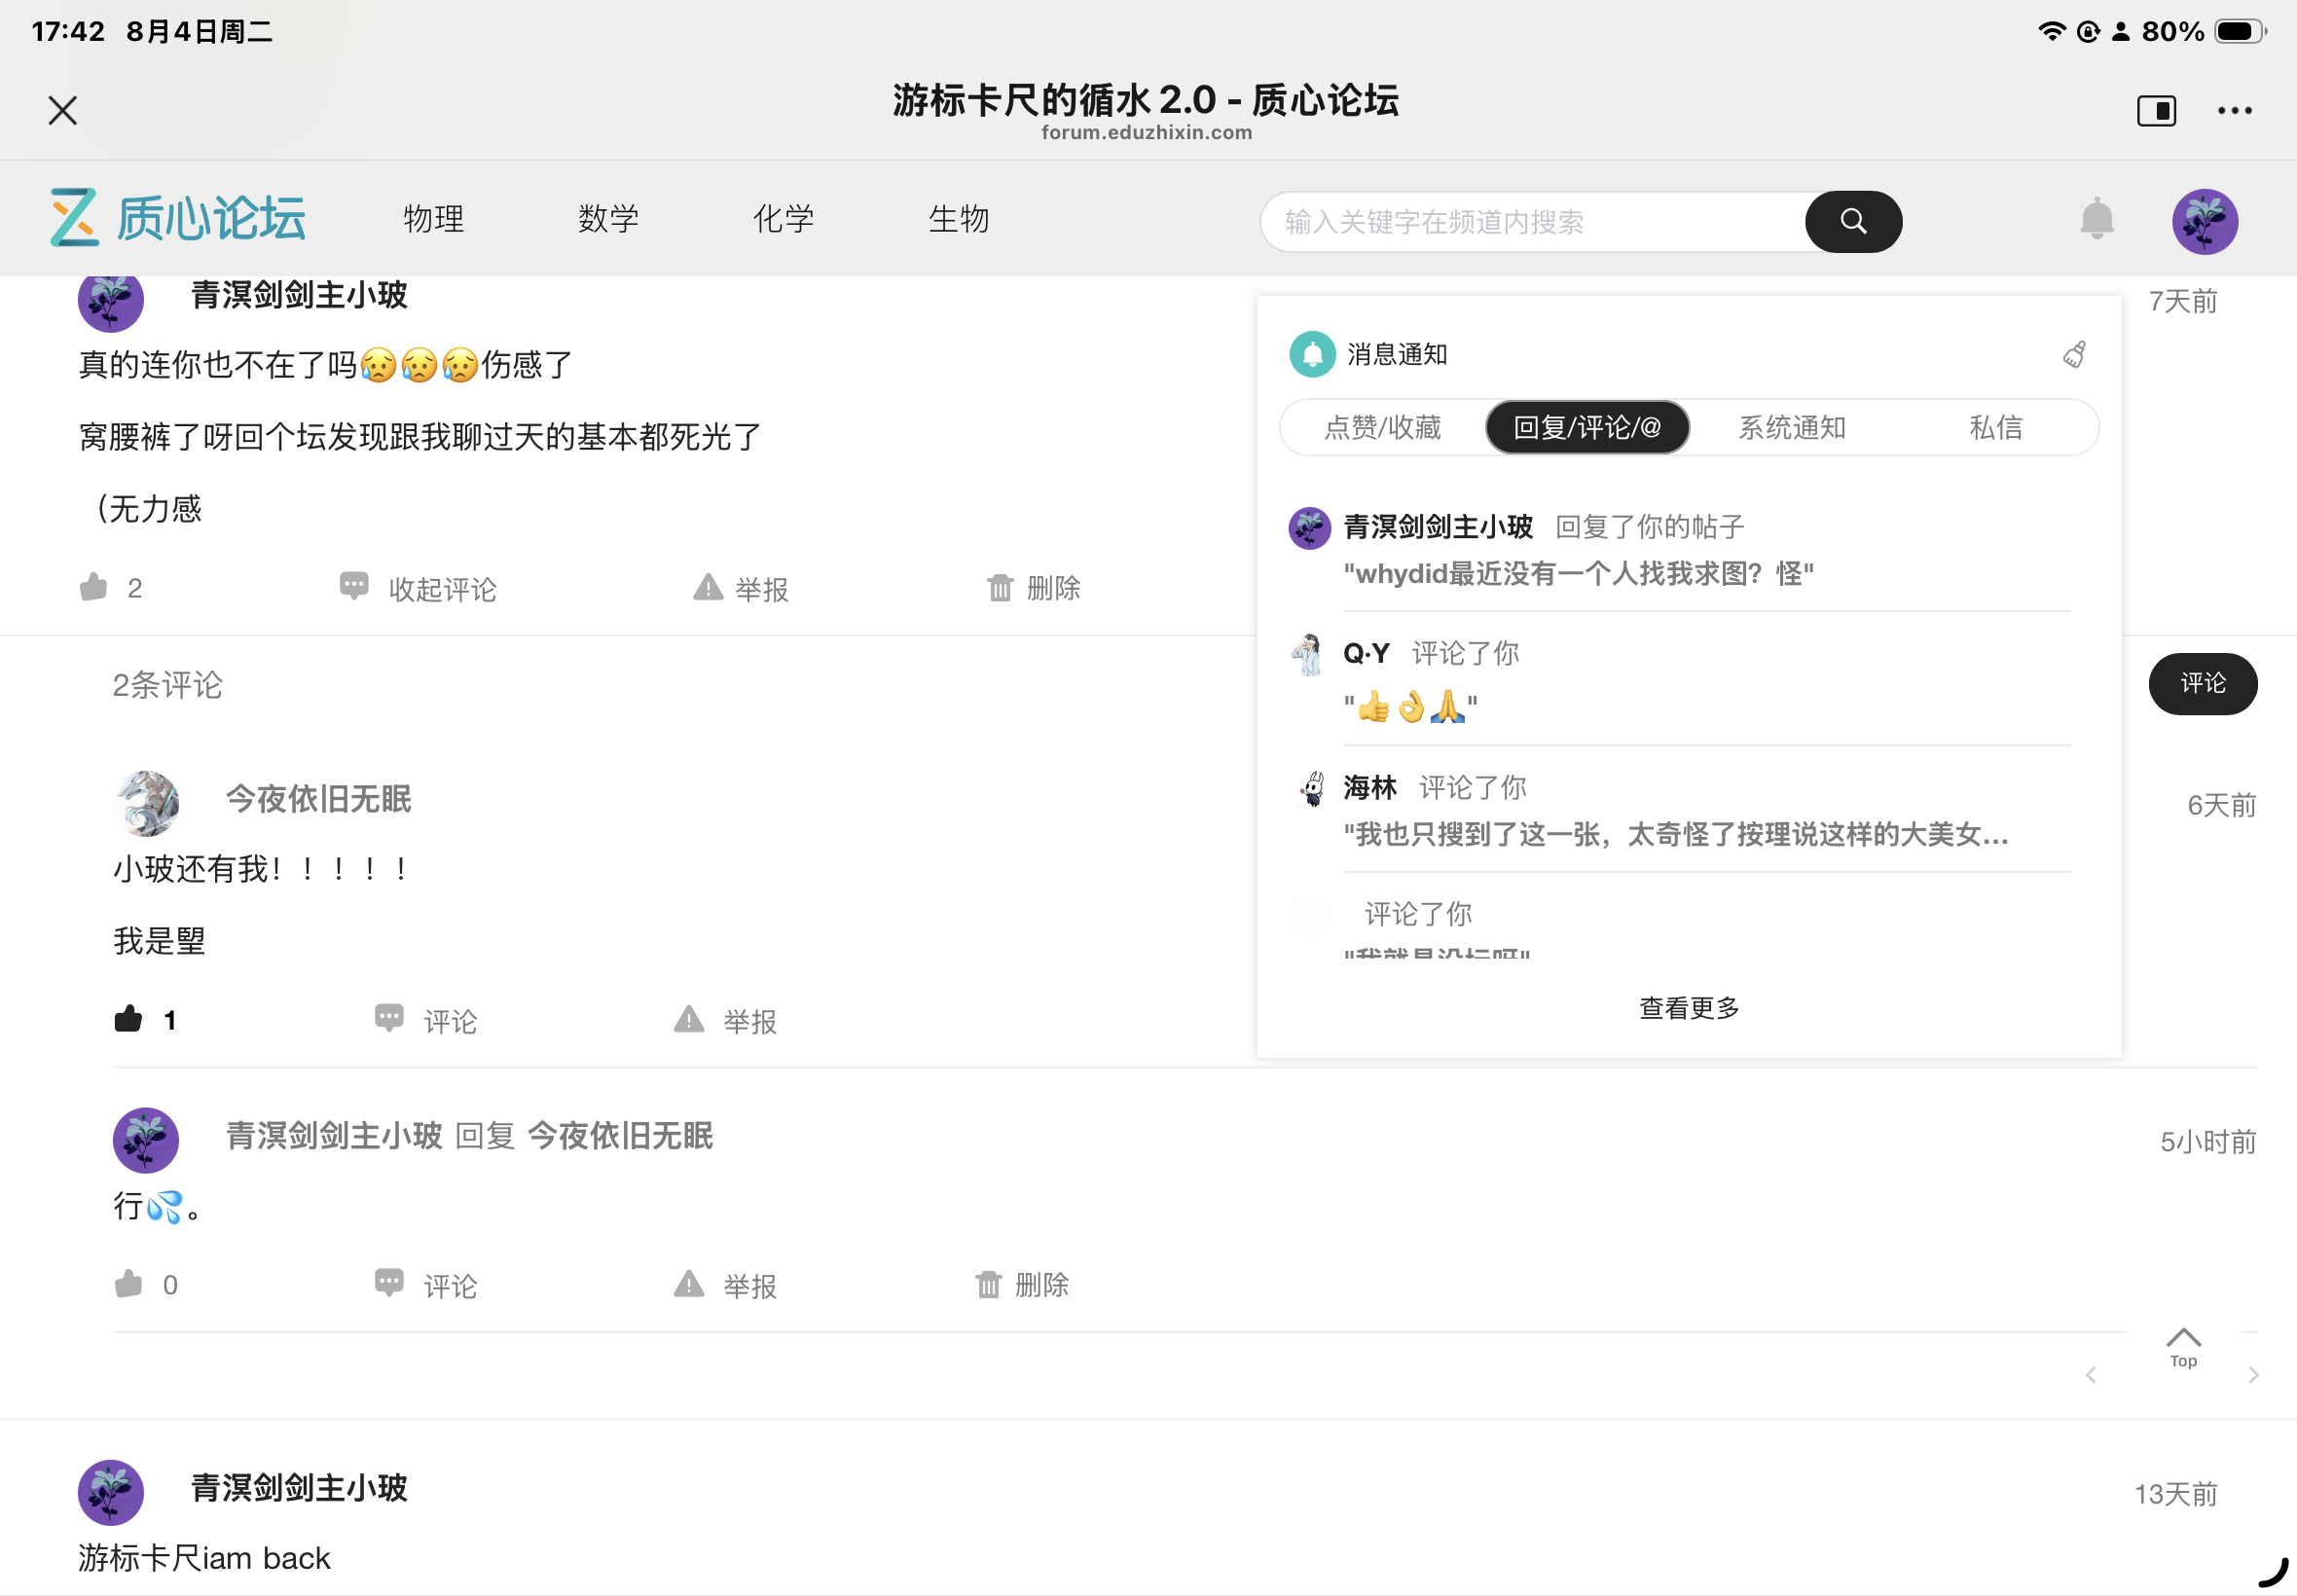Click username 今夜依旧无眠 on the comment

tap(319, 799)
